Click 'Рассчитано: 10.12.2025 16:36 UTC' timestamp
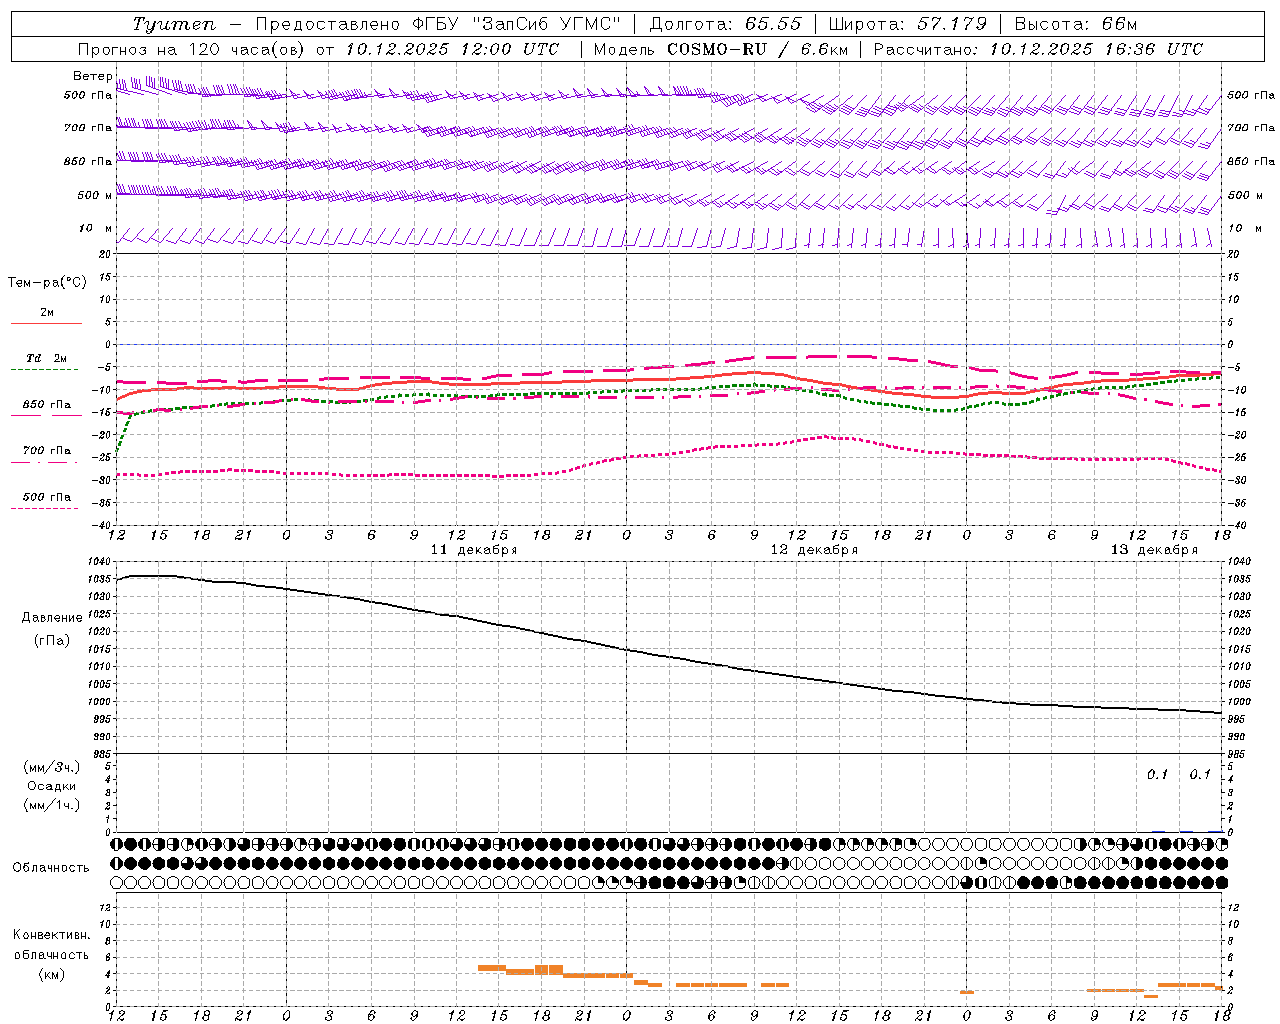 point(1038,49)
